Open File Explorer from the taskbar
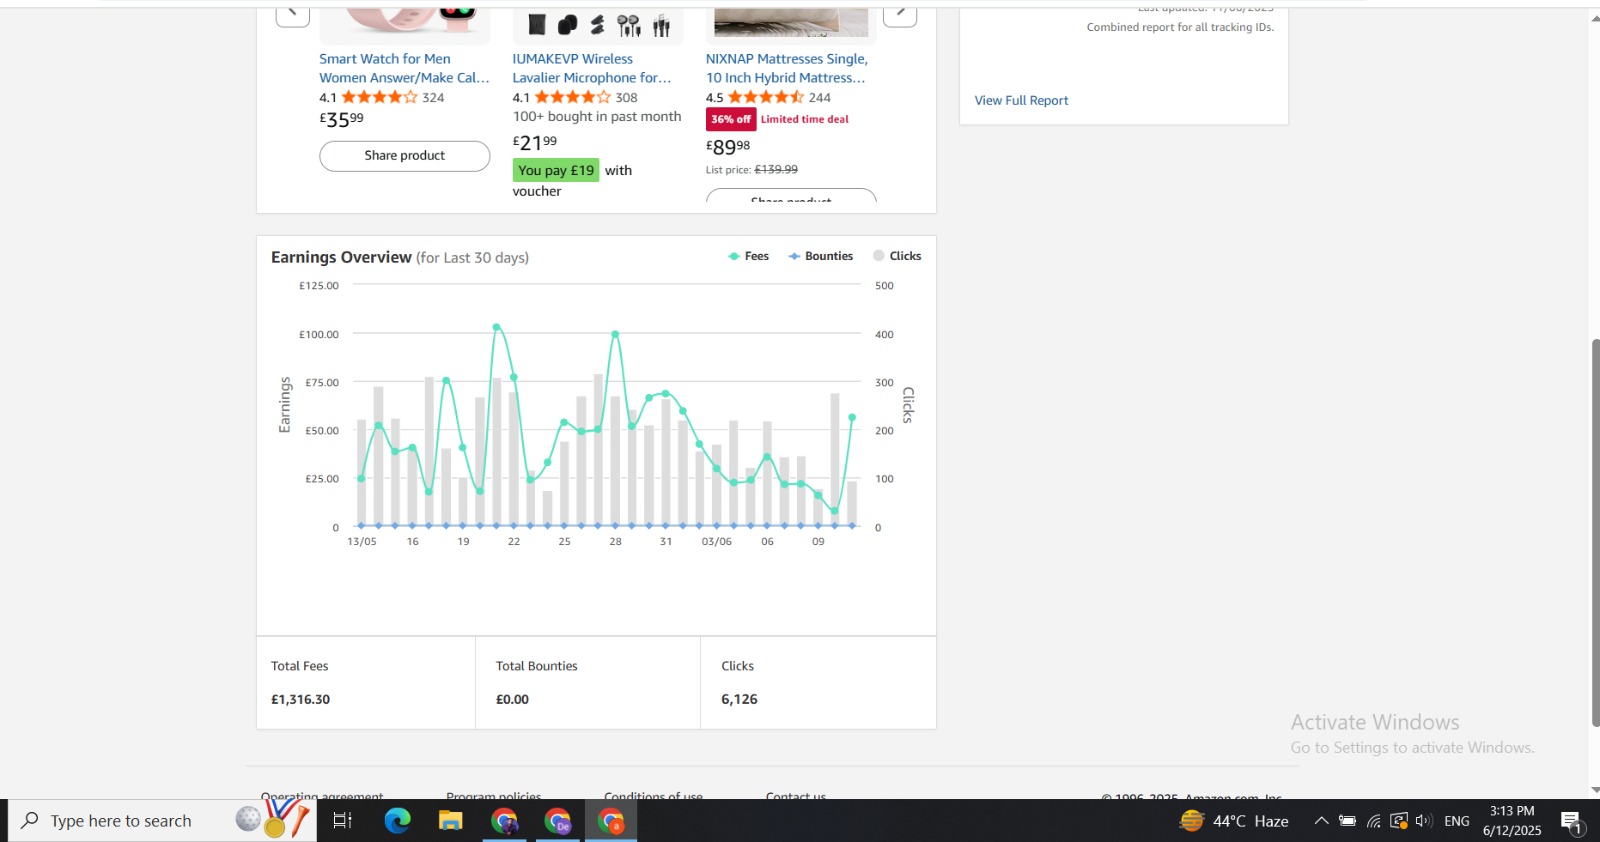 click(450, 821)
